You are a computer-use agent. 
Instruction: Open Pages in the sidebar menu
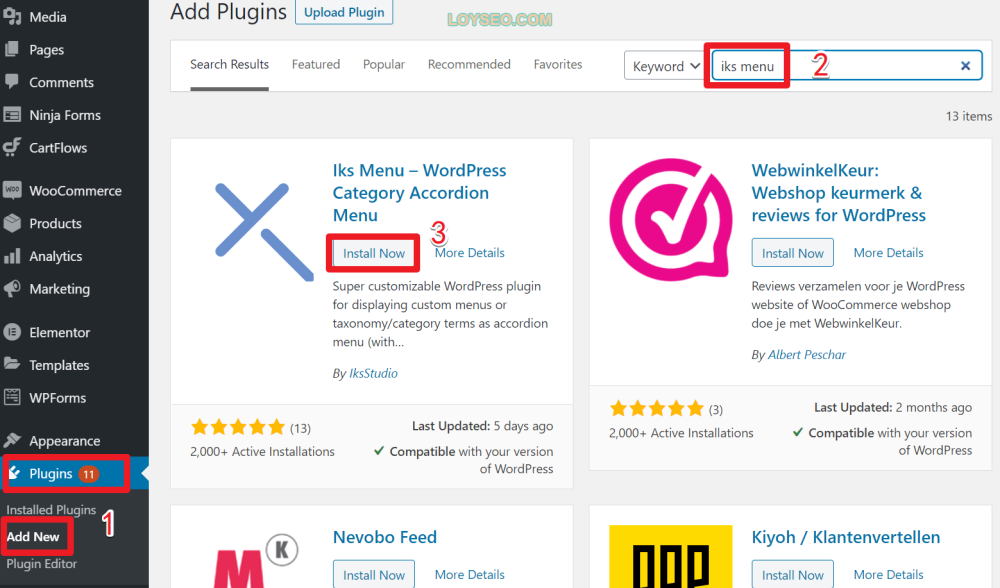(x=47, y=50)
